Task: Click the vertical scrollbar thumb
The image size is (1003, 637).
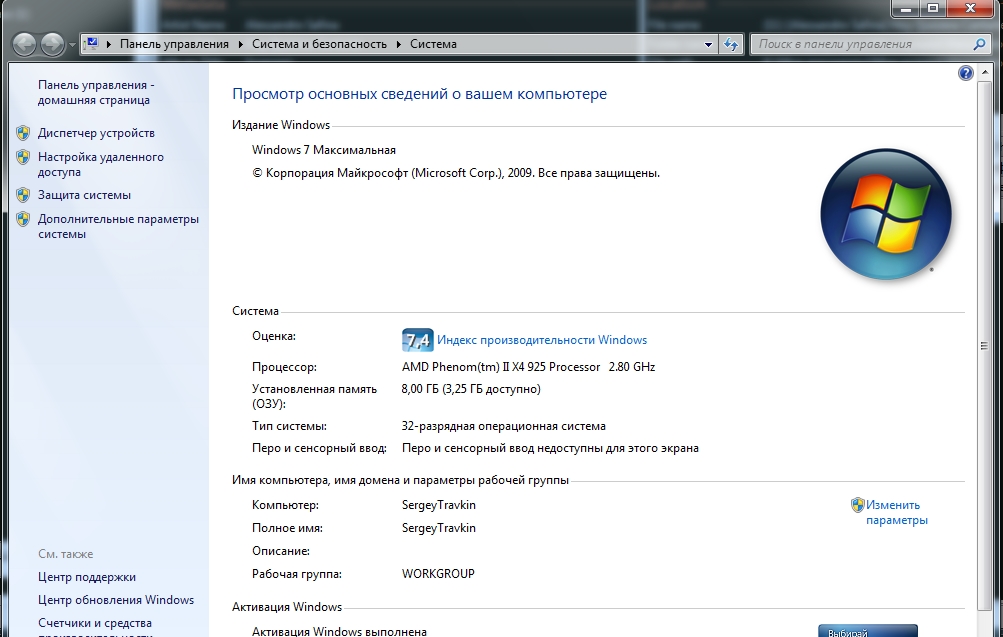Action: coord(984,345)
